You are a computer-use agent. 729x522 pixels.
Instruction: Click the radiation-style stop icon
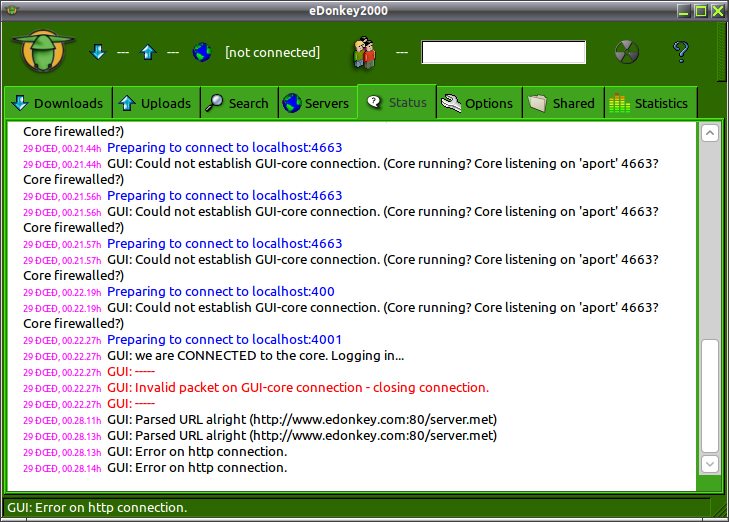(x=627, y=52)
